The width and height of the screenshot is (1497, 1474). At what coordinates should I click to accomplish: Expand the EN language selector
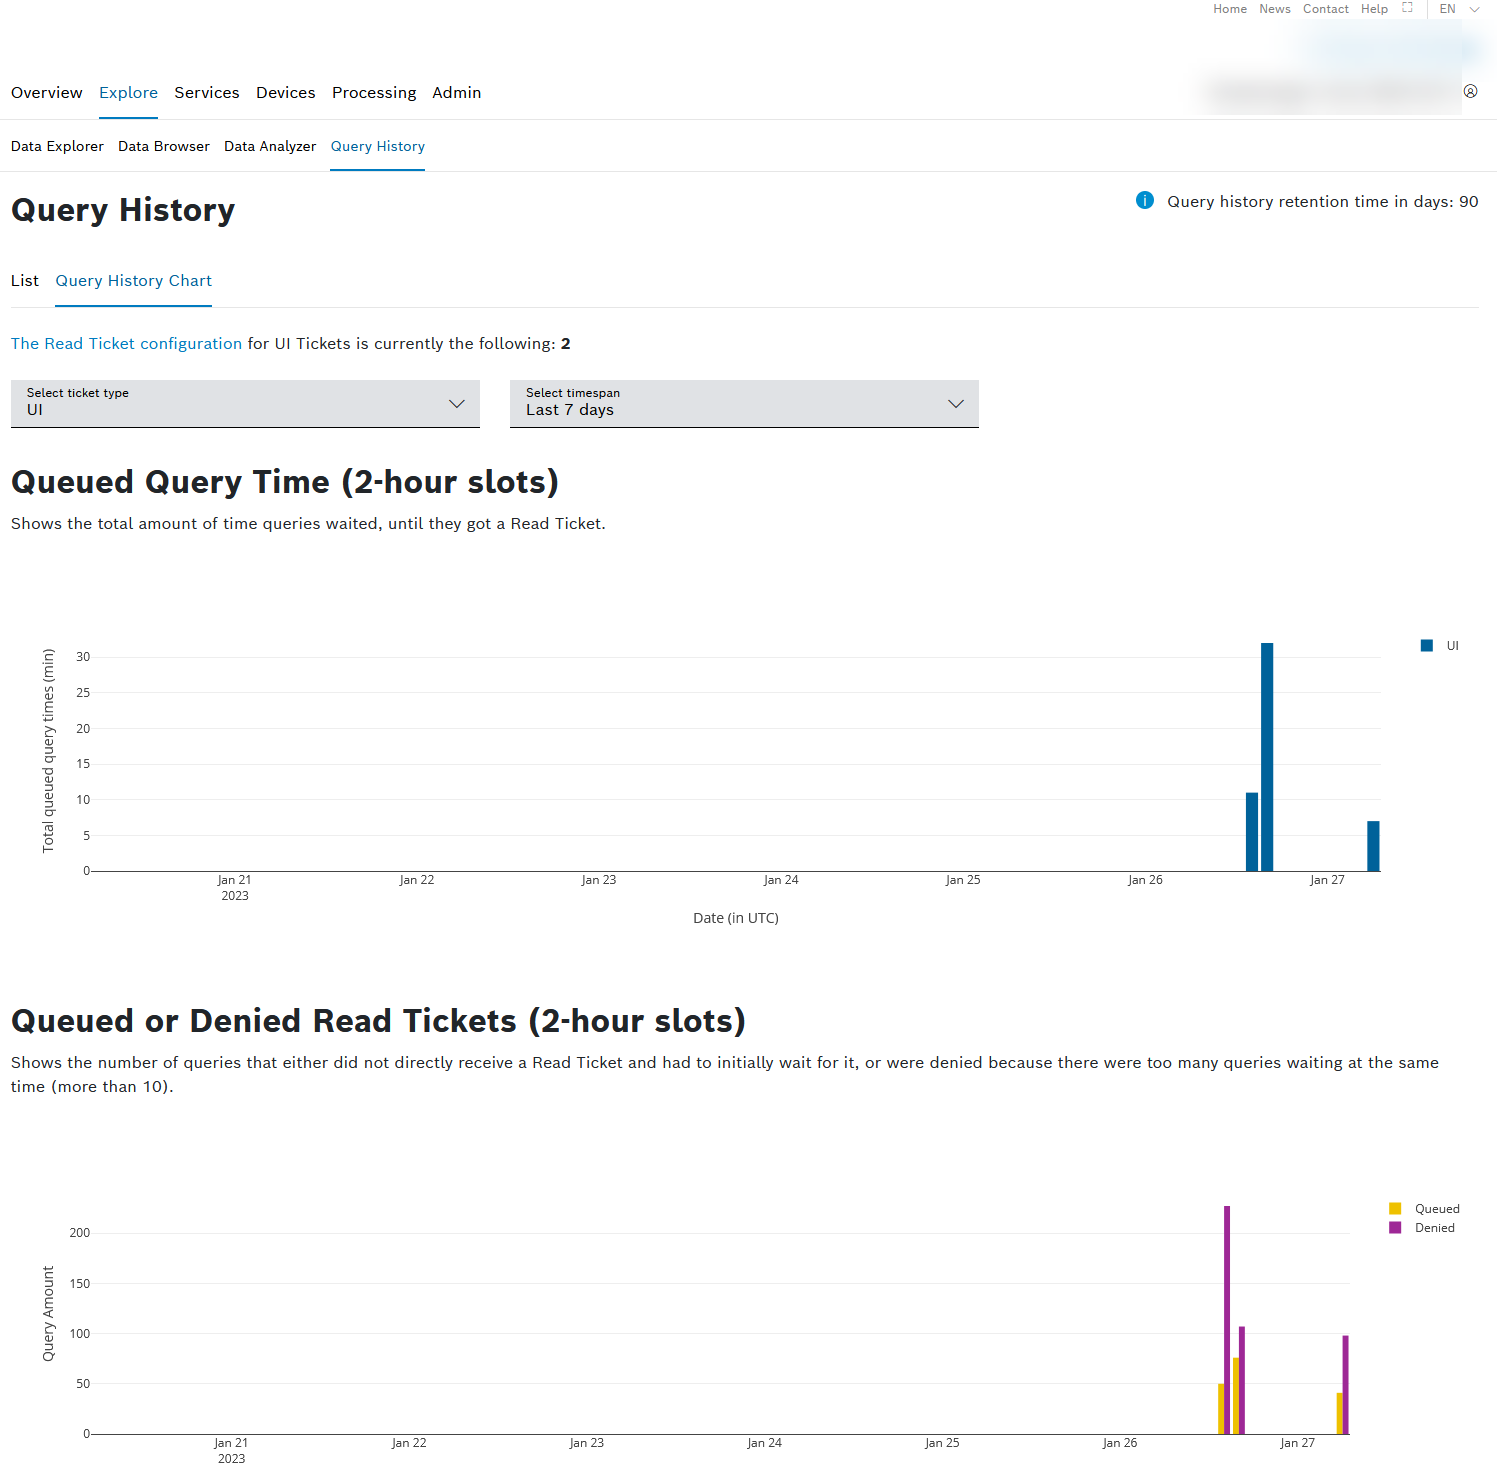(x=1458, y=9)
